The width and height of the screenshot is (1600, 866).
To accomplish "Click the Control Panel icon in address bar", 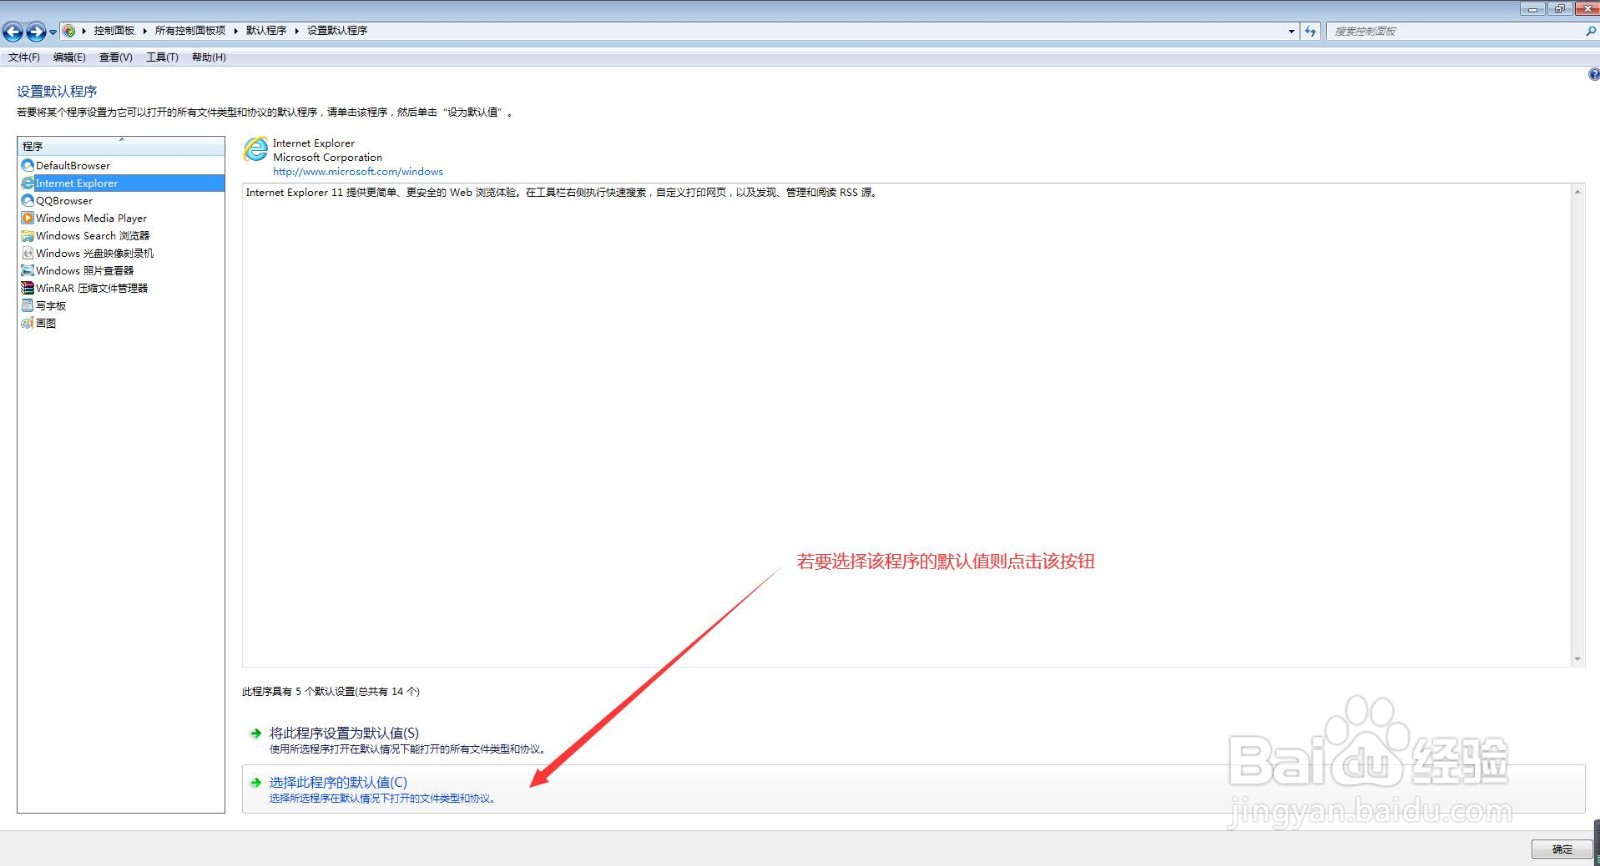I will point(69,31).
